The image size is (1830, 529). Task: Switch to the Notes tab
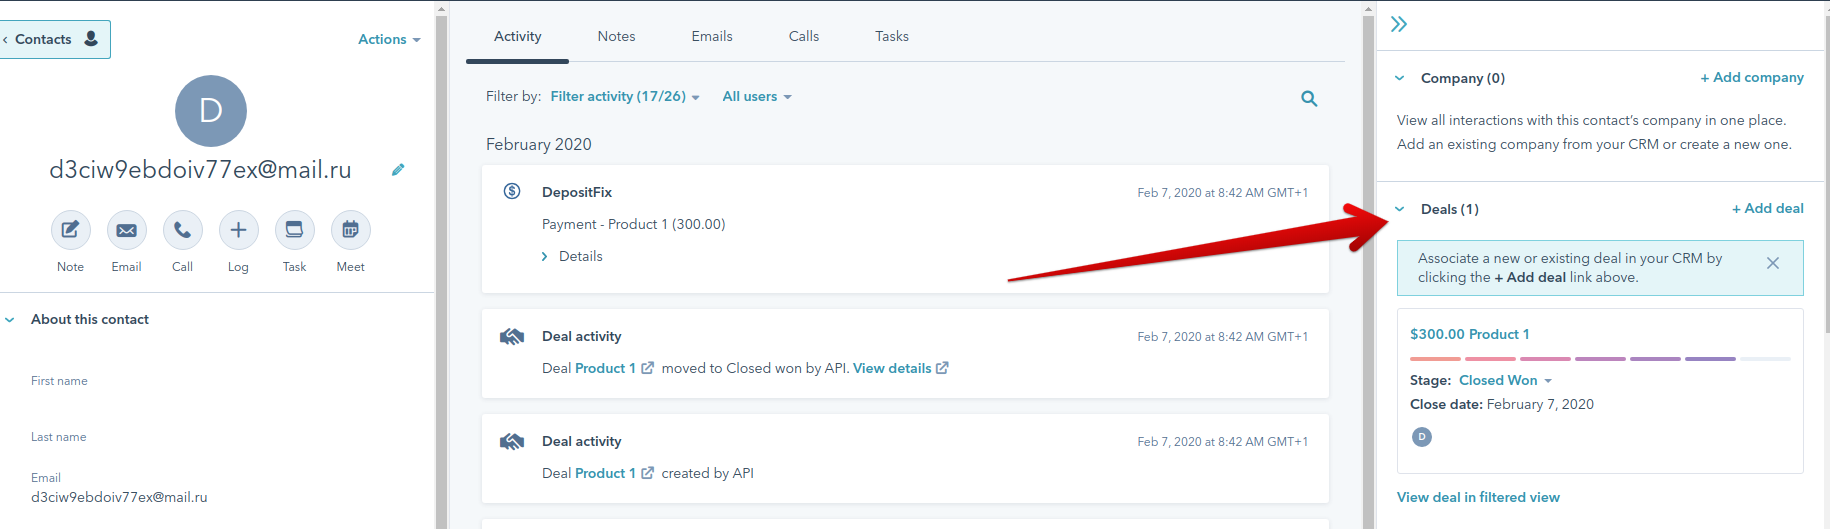[x=616, y=36]
